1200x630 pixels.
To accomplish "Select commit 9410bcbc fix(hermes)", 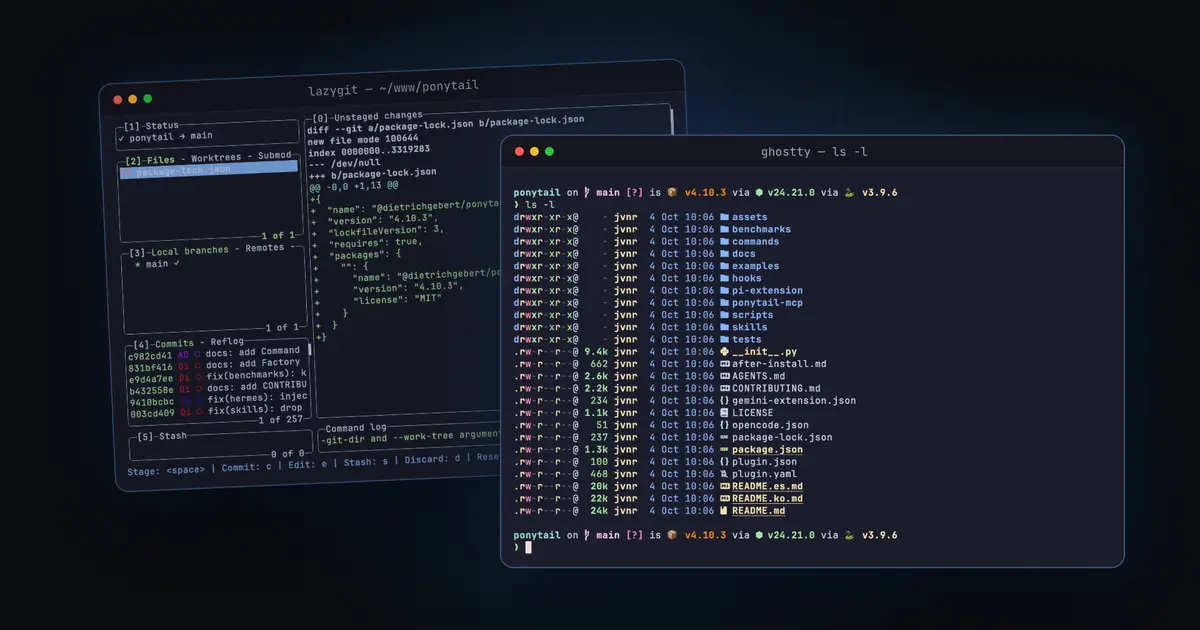I will point(217,399).
